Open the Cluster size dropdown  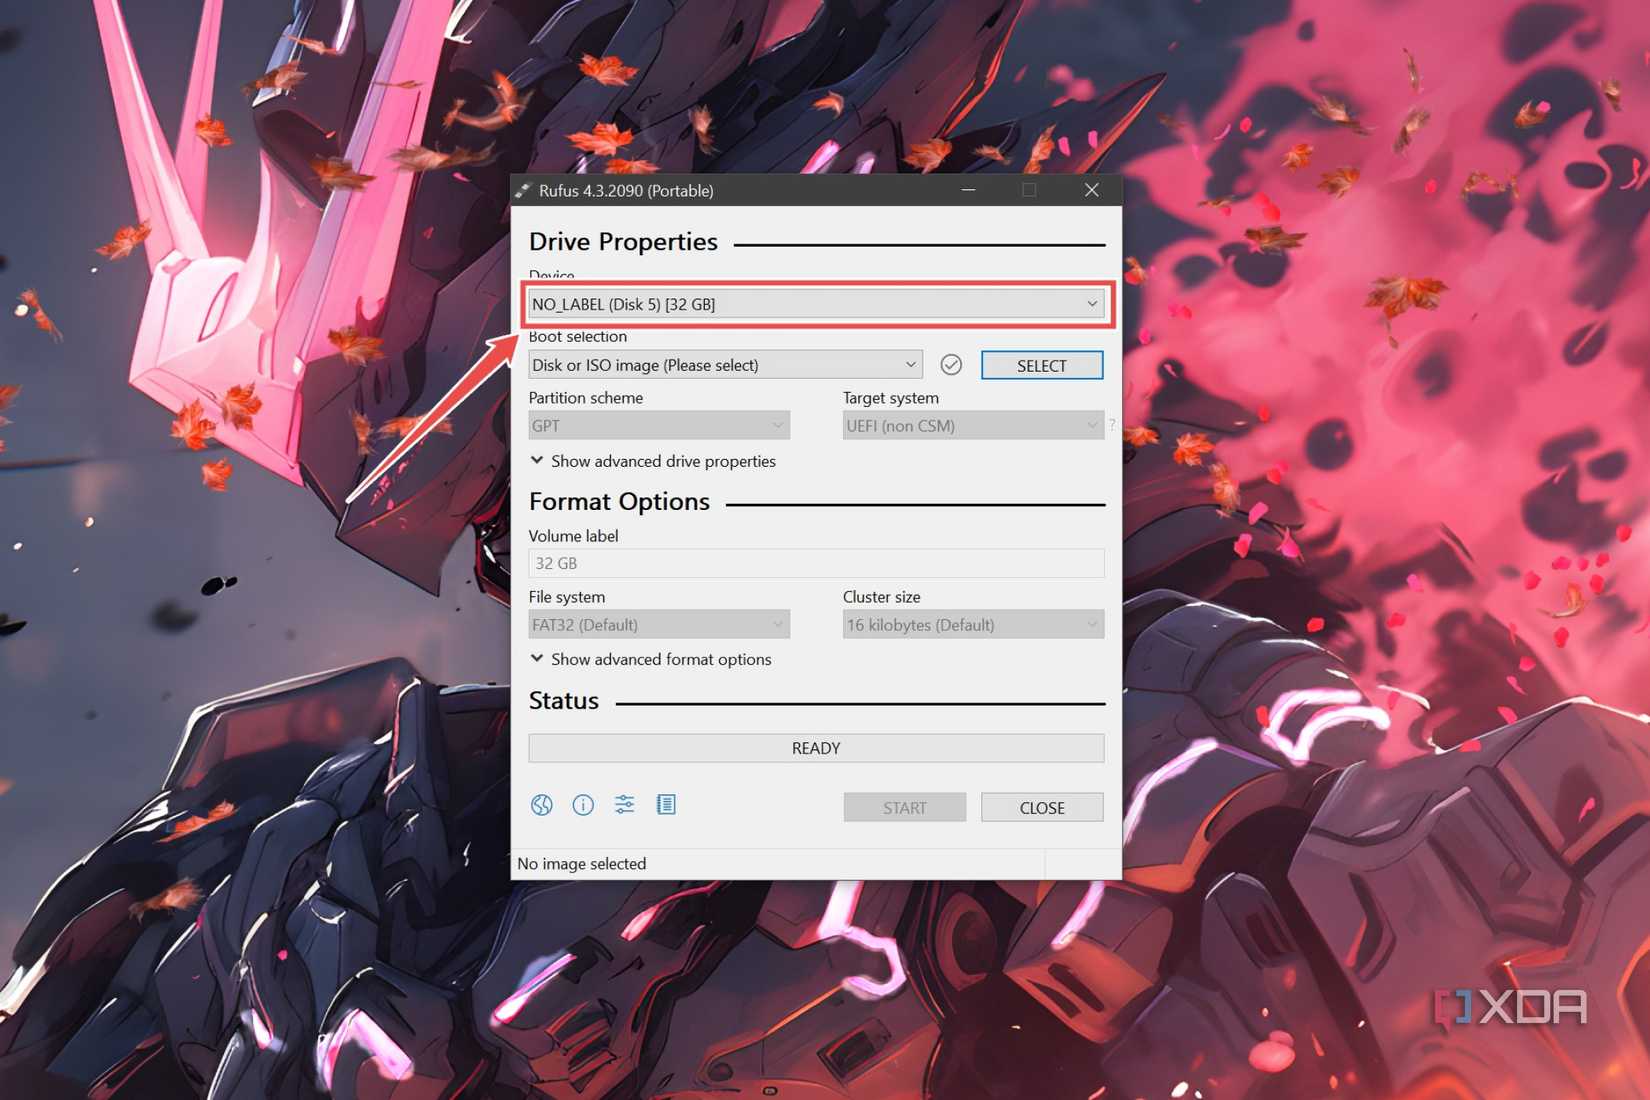973,625
